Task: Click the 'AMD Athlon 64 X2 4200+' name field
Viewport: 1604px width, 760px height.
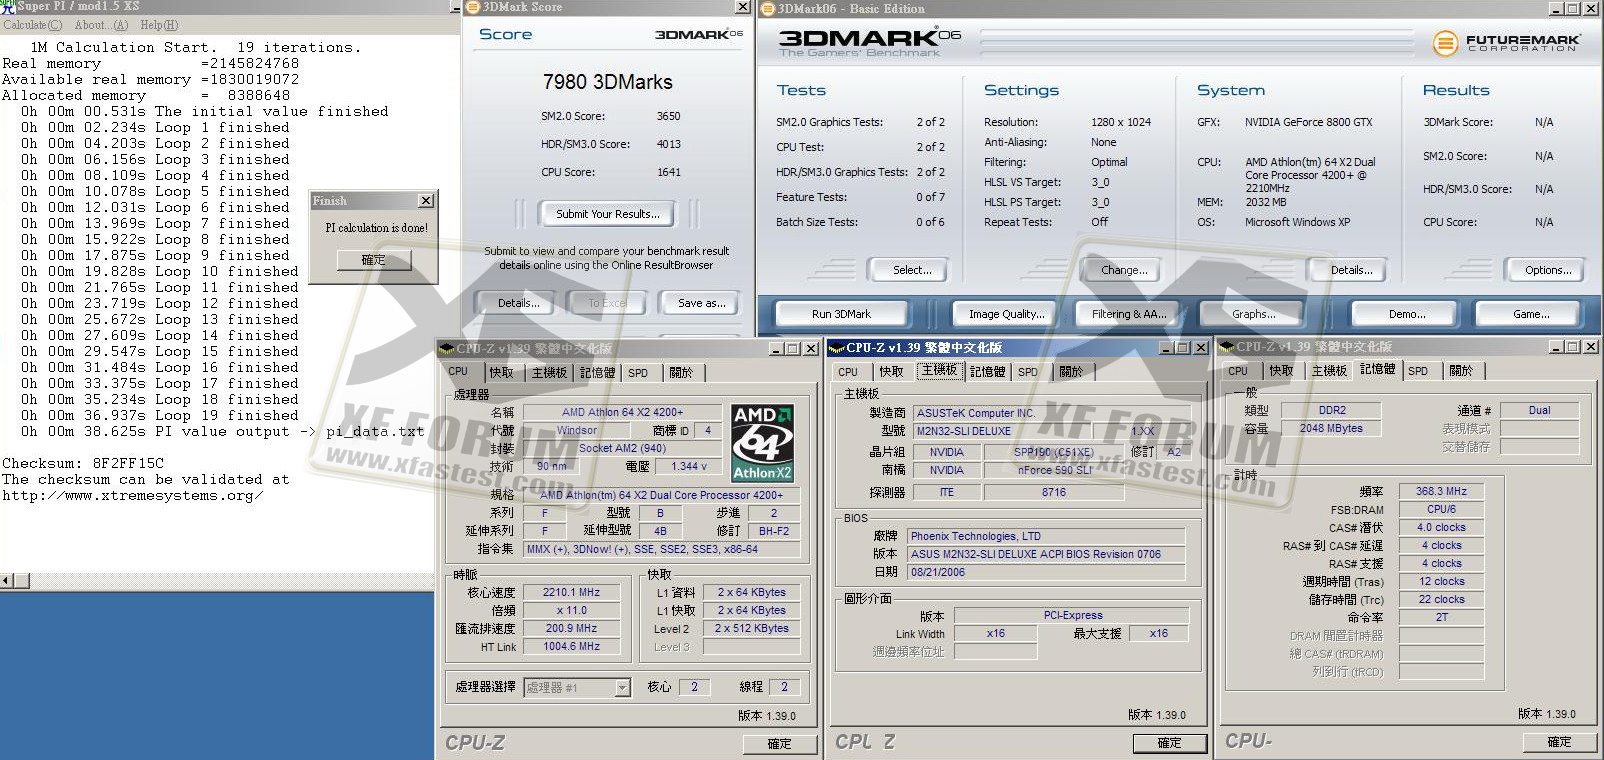Action: tap(622, 412)
